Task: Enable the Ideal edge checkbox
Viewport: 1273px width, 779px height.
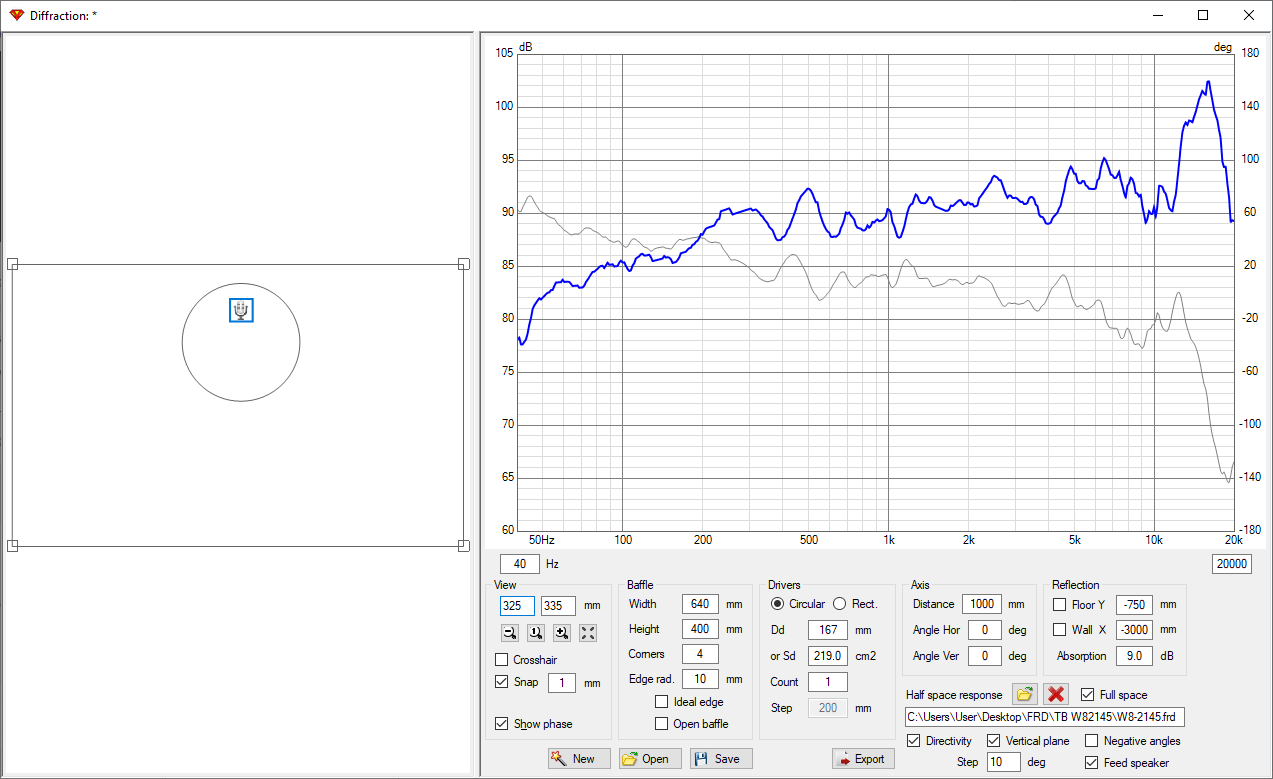Action: click(x=661, y=702)
